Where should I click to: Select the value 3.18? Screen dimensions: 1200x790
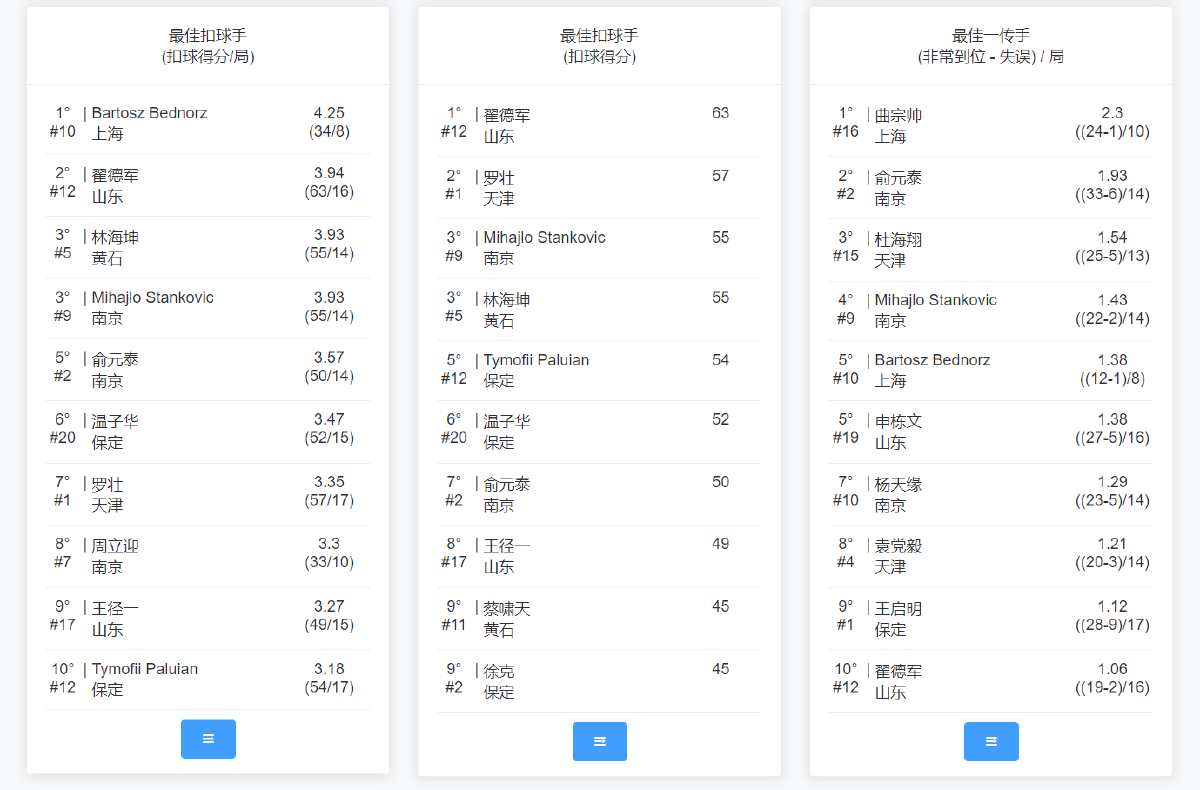[x=329, y=668]
